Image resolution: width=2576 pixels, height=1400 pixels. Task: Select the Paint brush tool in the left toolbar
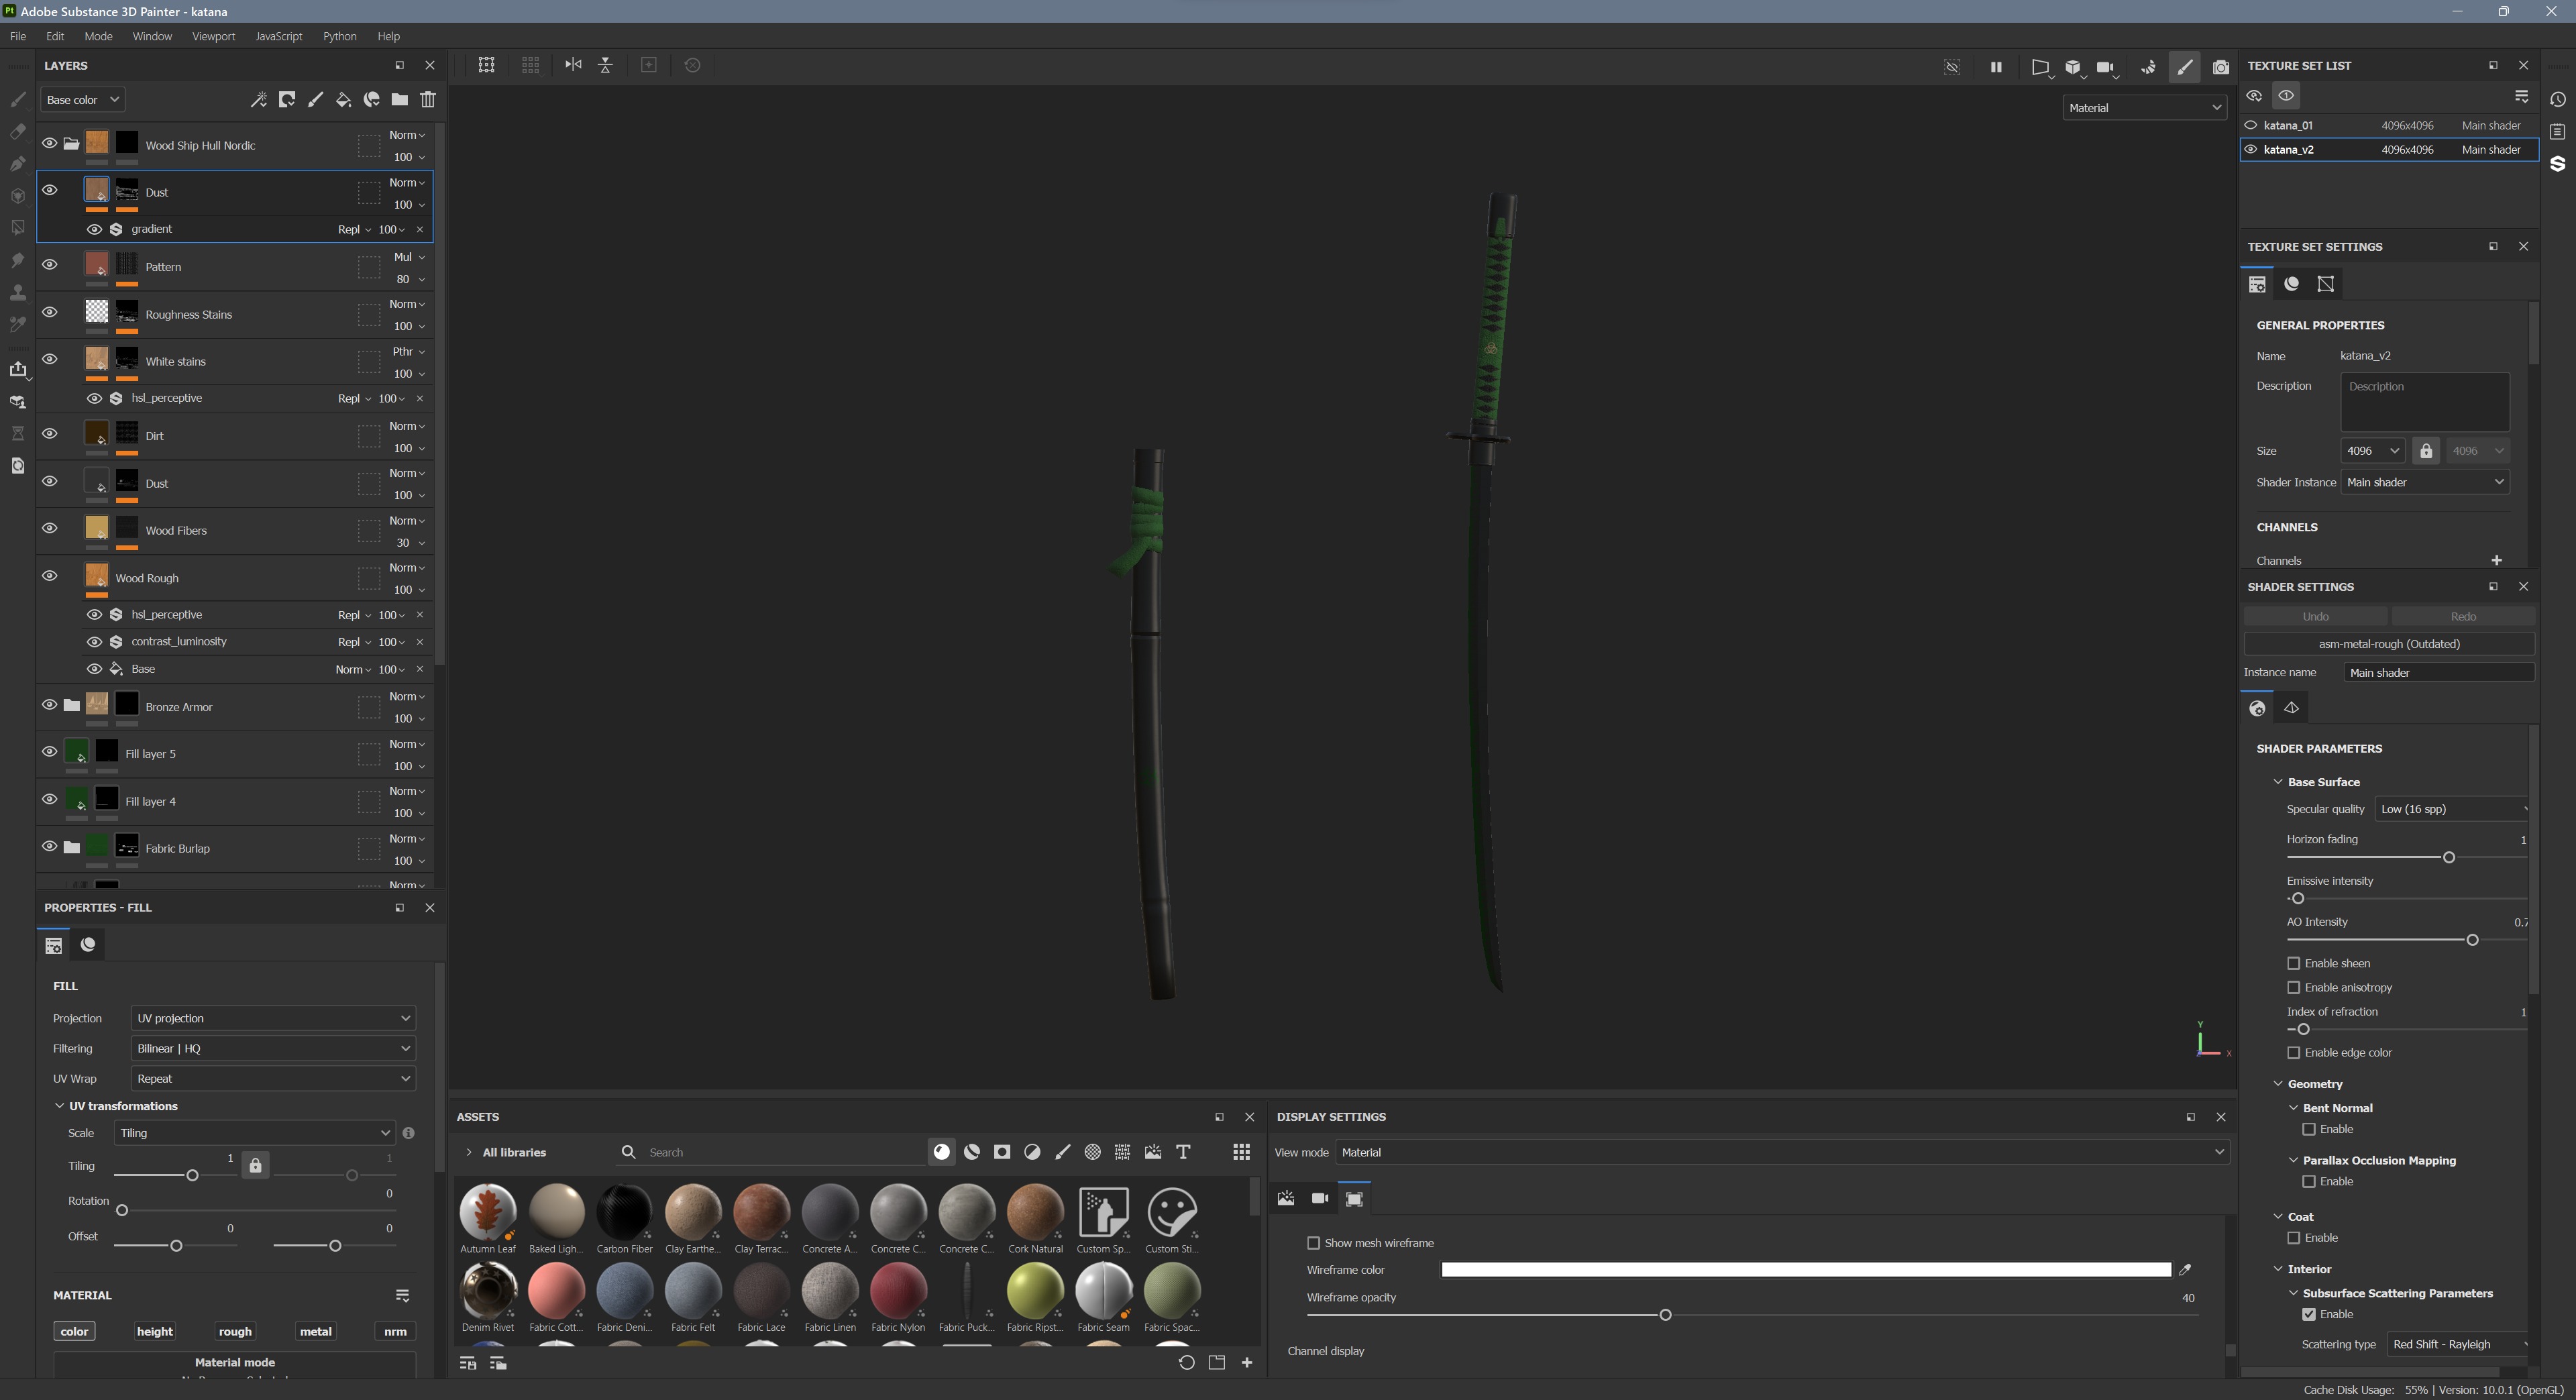click(18, 99)
